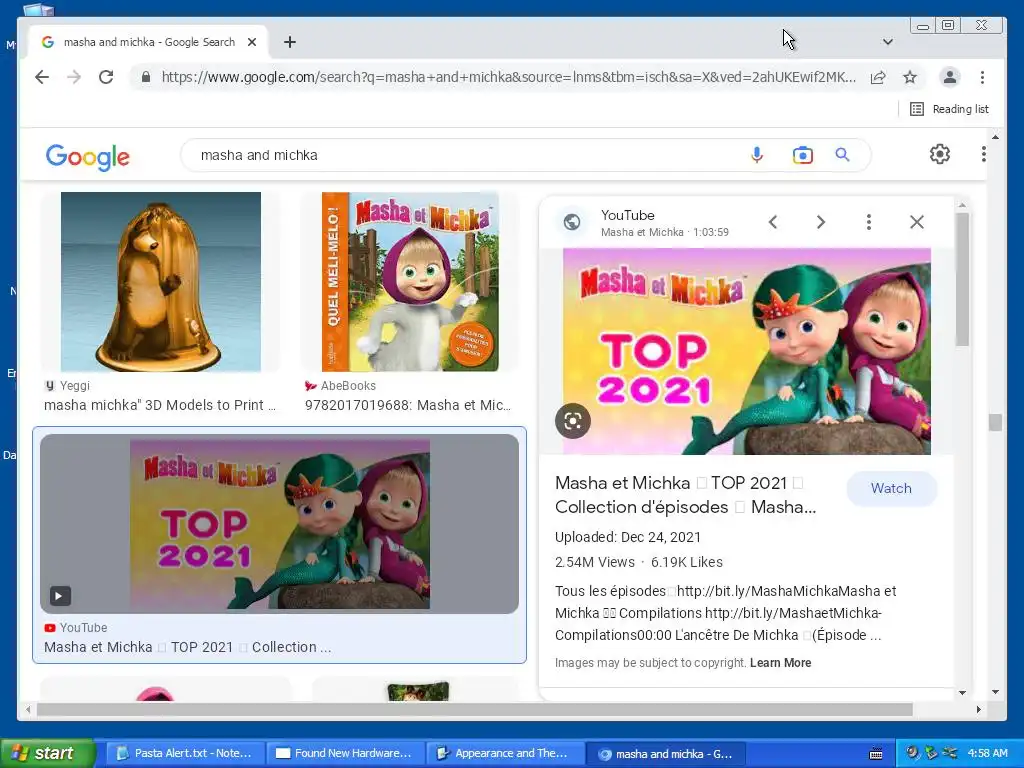Open the Chrome profile avatar

click(x=950, y=77)
